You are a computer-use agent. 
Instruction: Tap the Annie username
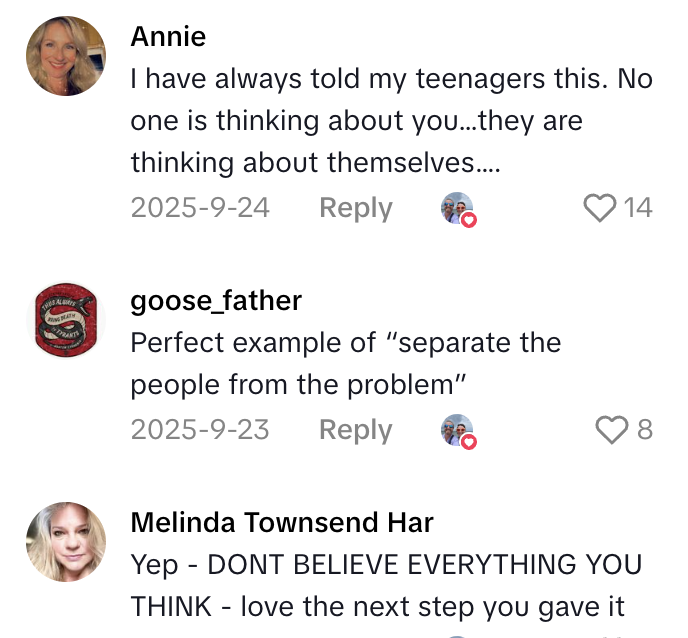coord(168,37)
